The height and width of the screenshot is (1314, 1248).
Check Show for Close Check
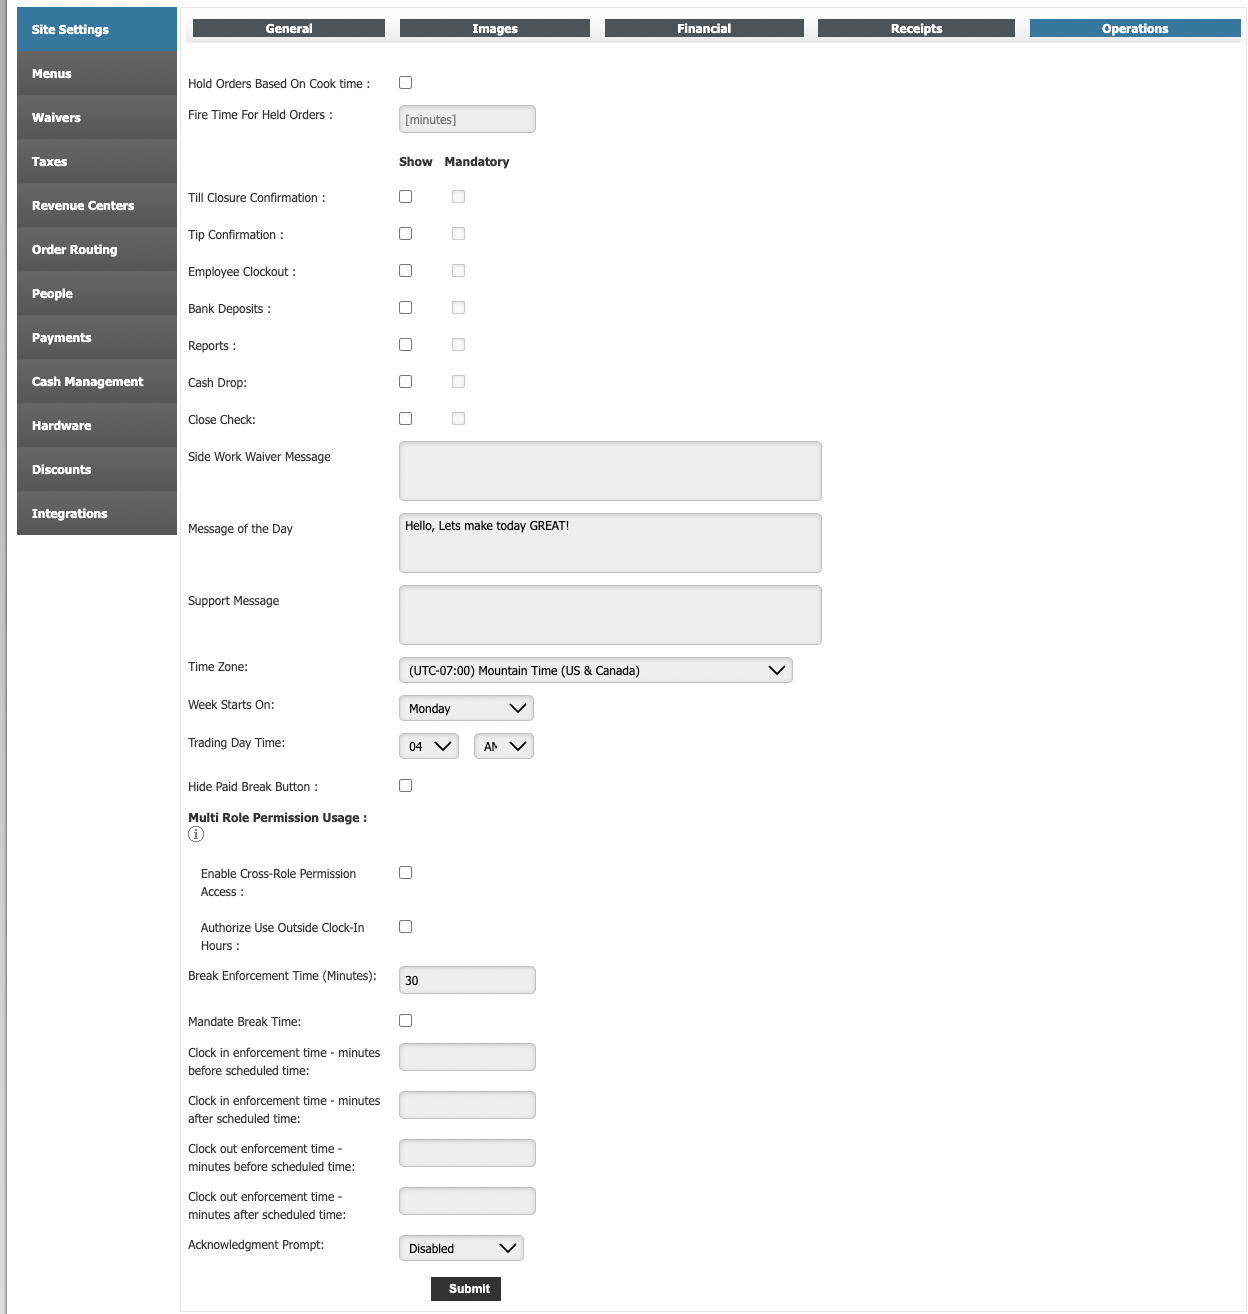(x=405, y=419)
